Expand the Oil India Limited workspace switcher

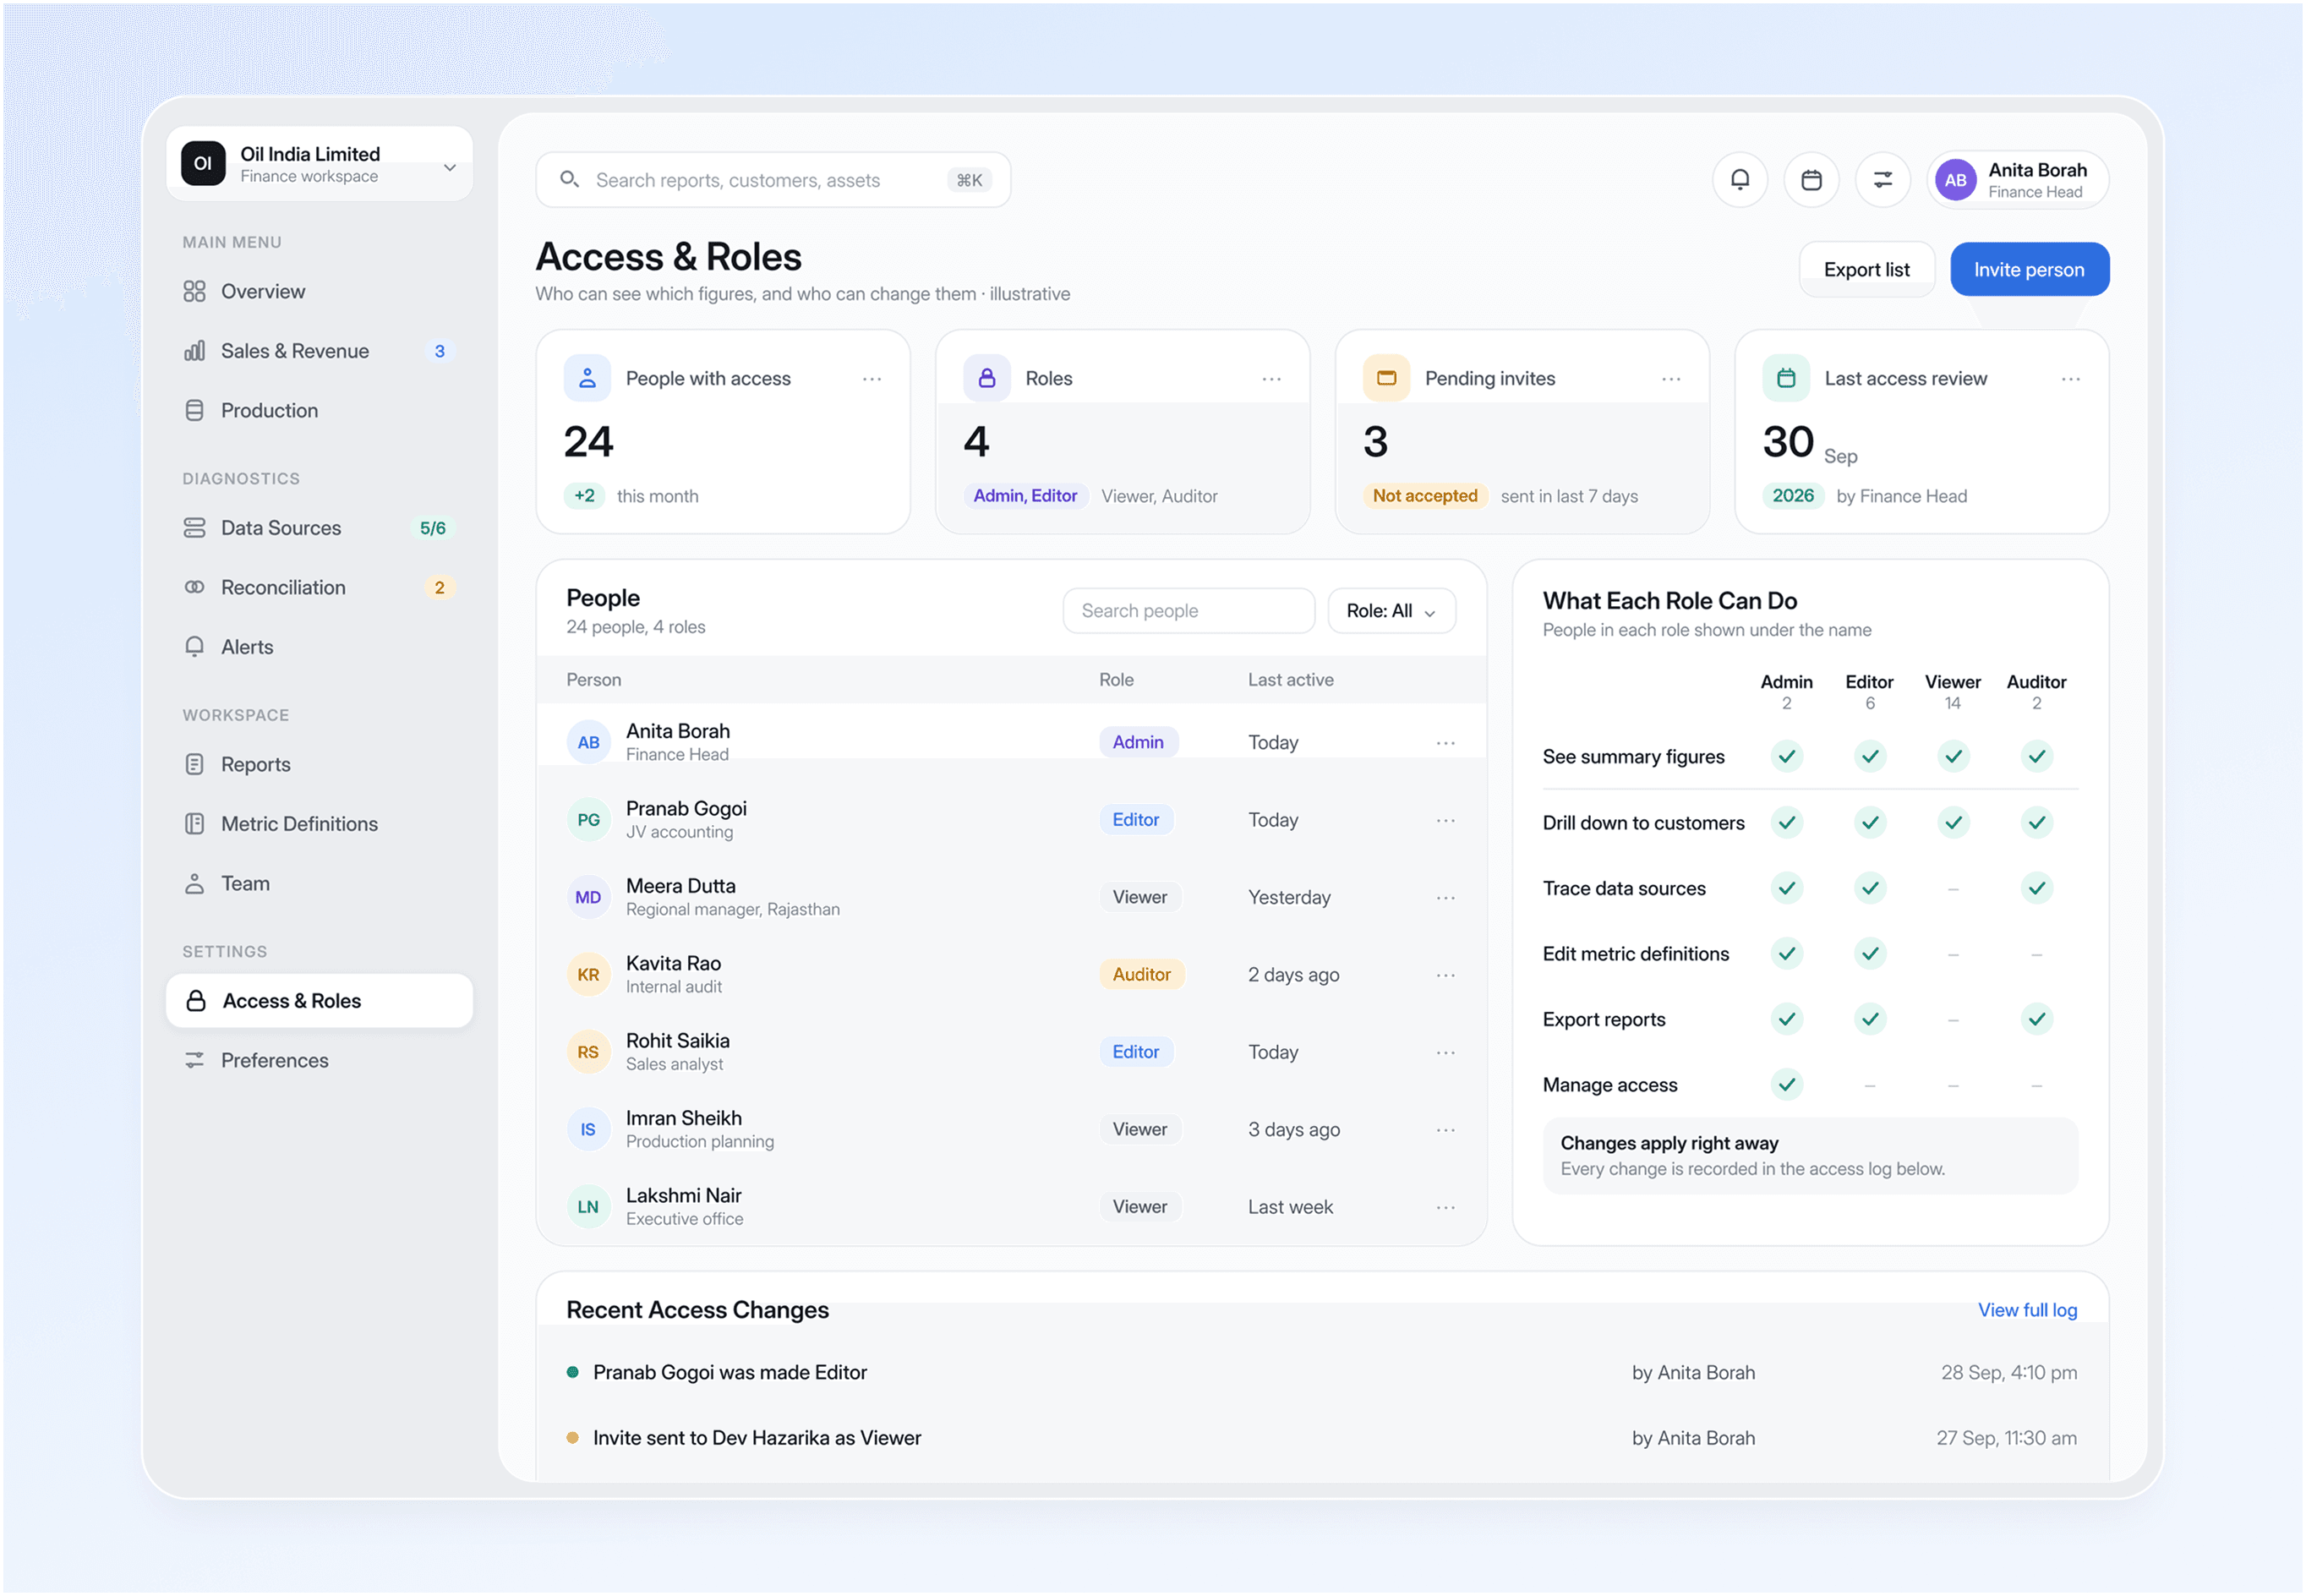click(319, 164)
